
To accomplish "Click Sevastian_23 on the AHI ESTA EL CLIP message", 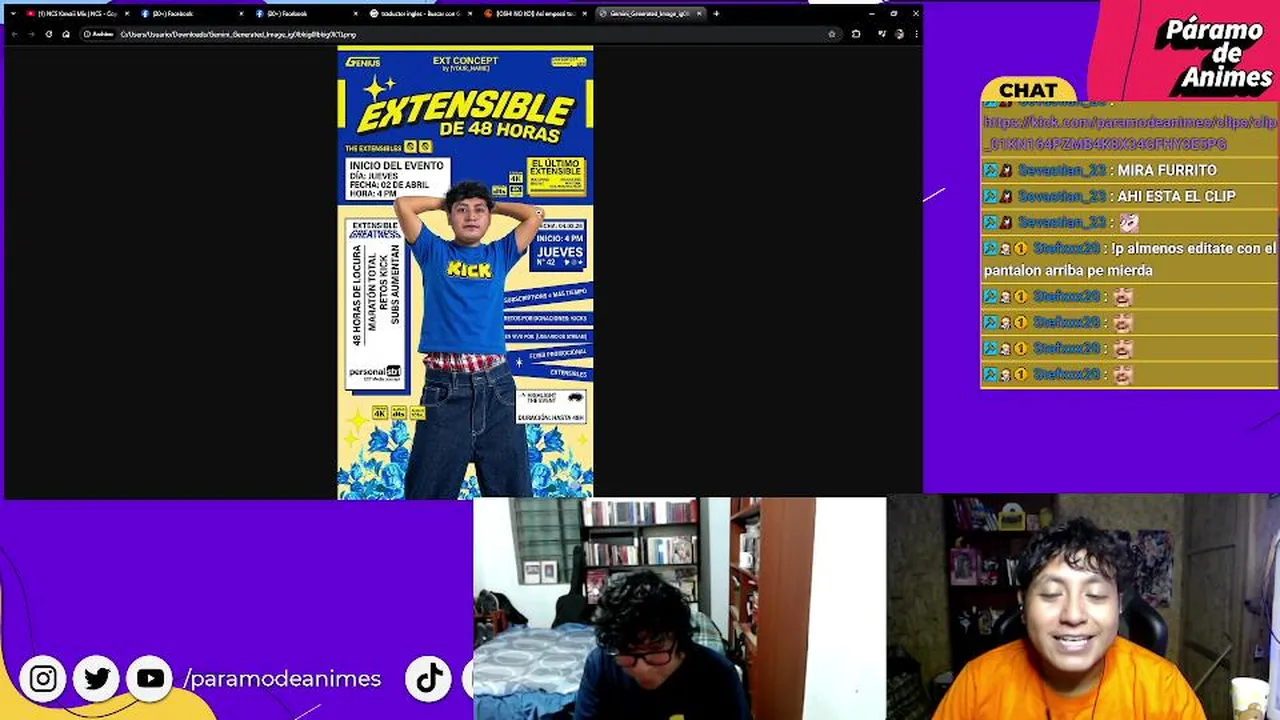I will pyautogui.click(x=1062, y=196).
